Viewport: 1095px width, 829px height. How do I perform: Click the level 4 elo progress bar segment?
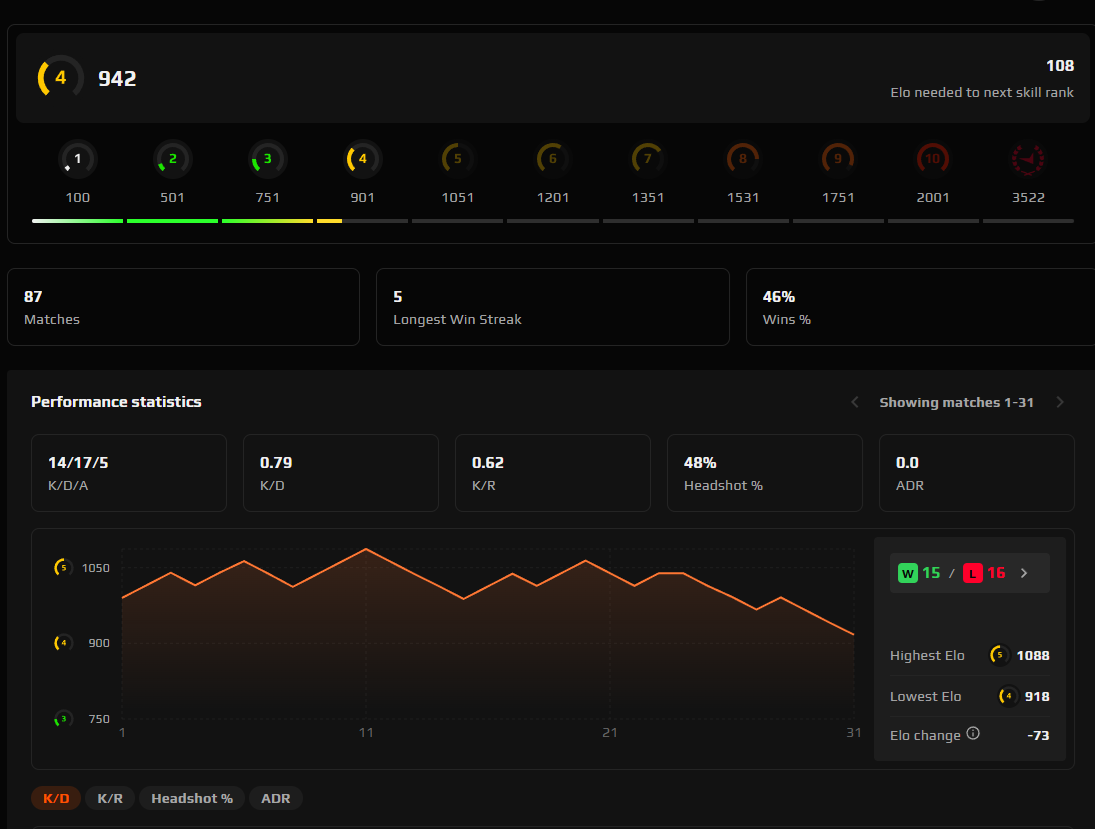point(362,219)
